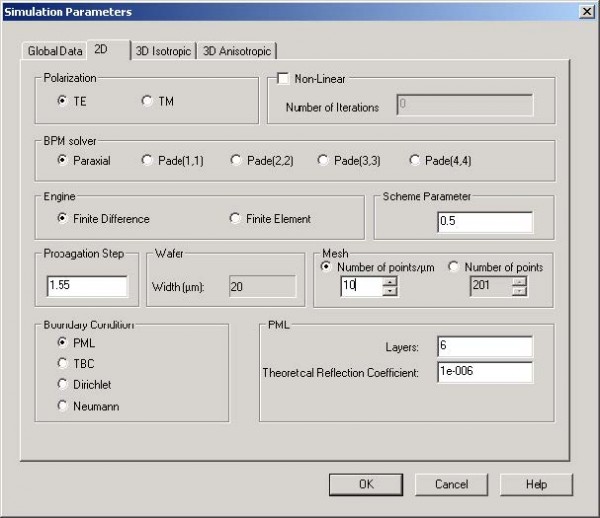Click the Wafer Width field

coord(262,287)
